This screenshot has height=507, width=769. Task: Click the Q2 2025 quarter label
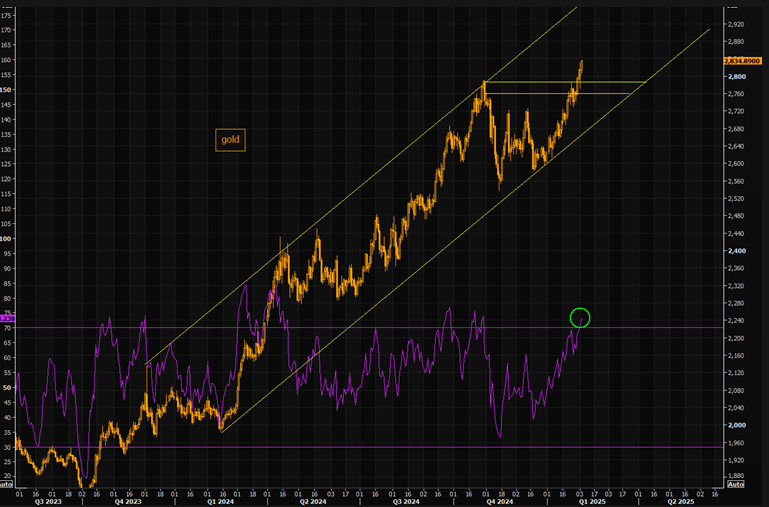(x=684, y=501)
